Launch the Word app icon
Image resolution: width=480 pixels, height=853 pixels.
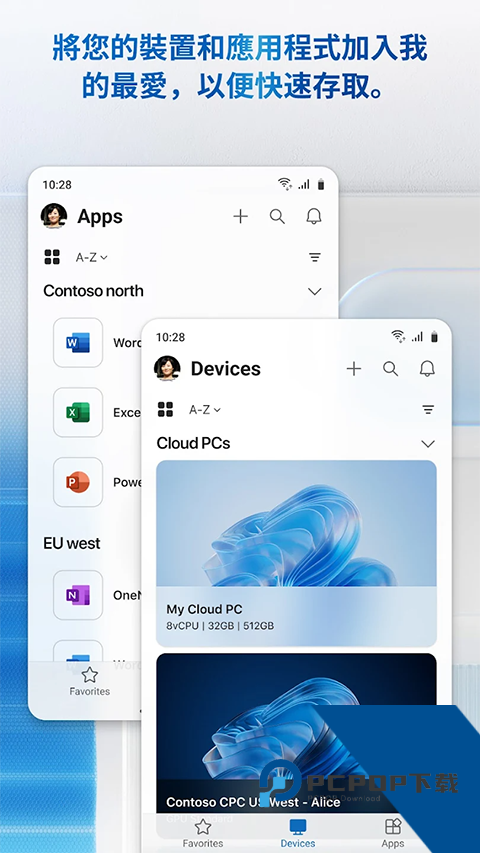(78, 343)
